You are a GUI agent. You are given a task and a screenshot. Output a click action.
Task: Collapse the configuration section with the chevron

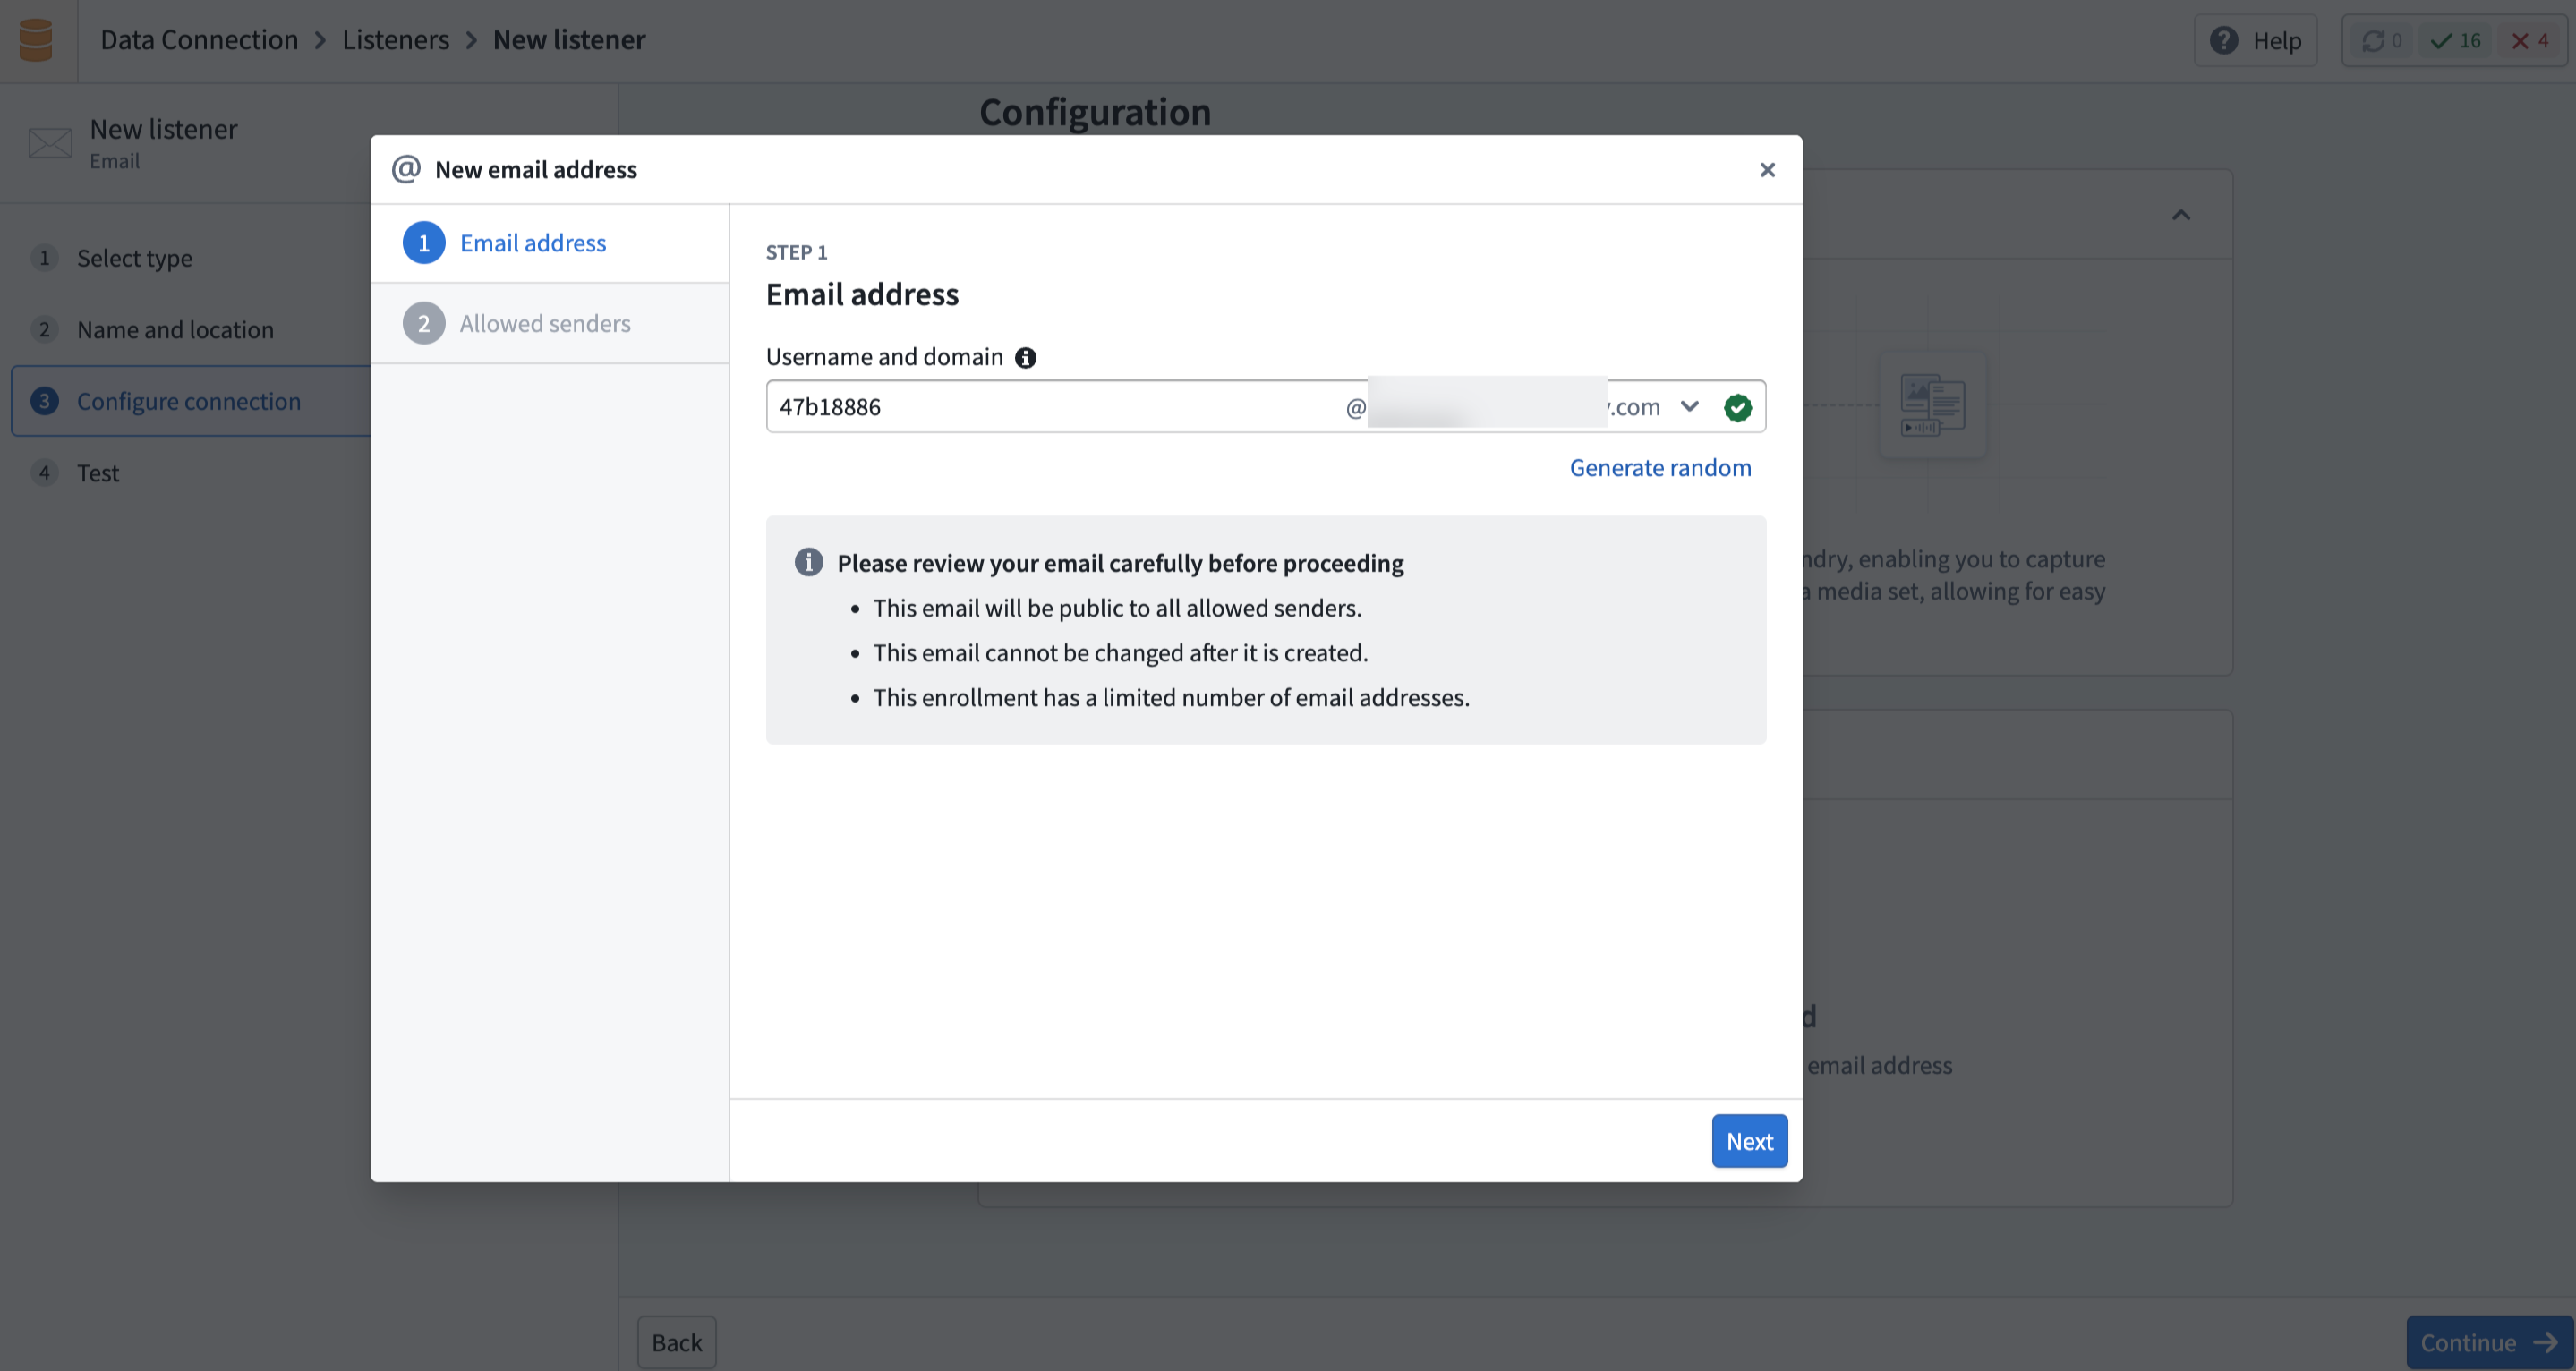(2182, 214)
